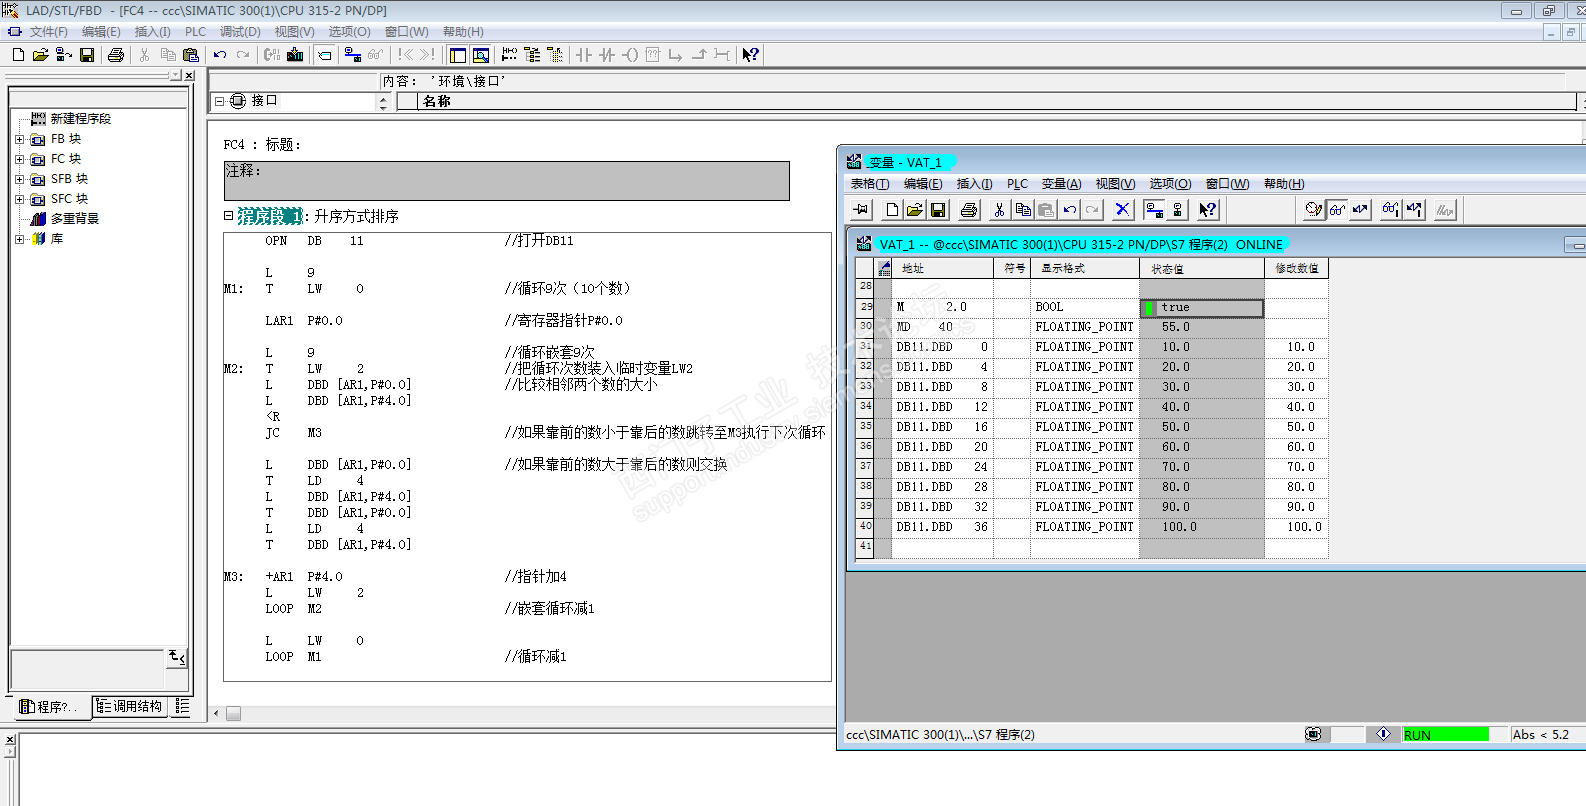Click 修改数值 column header in VAT_1

1296,268
